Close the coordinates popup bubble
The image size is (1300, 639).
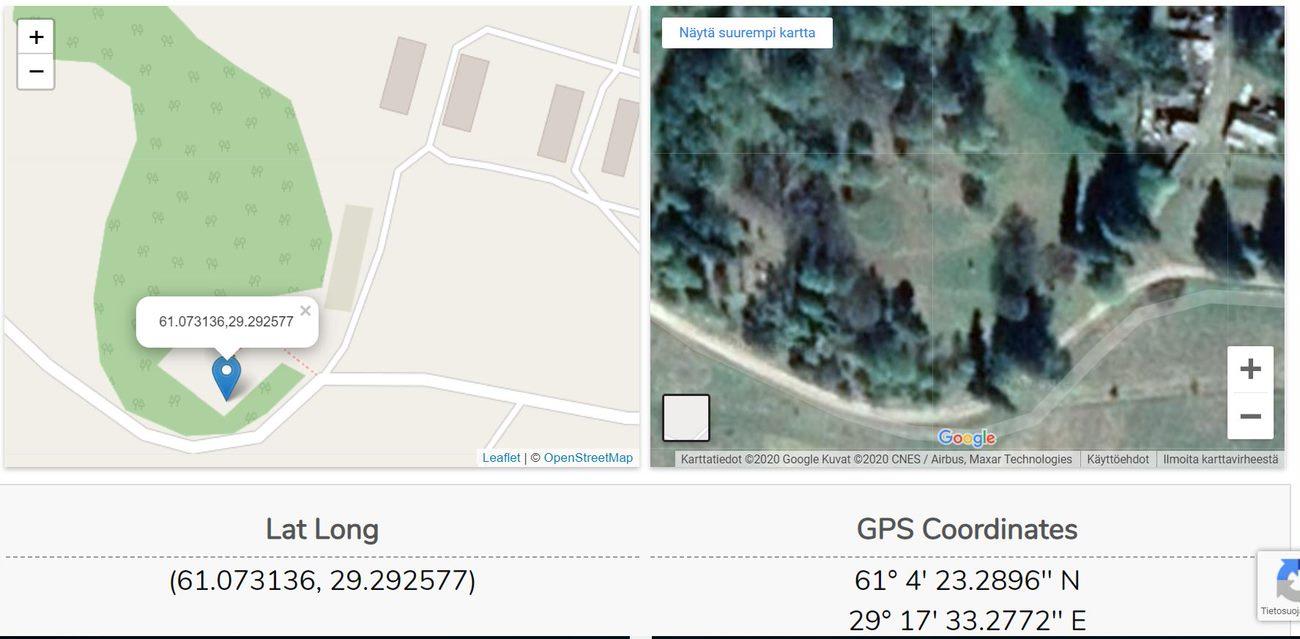(305, 311)
